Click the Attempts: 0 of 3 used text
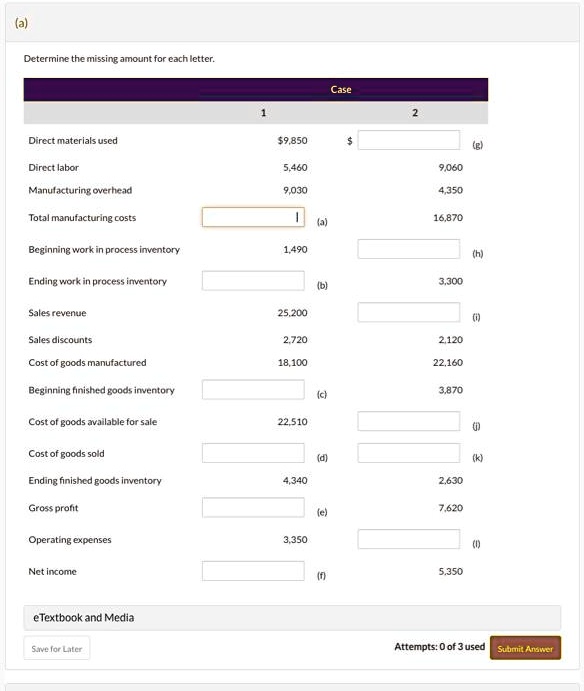This screenshot has height=691, width=584. 439,646
